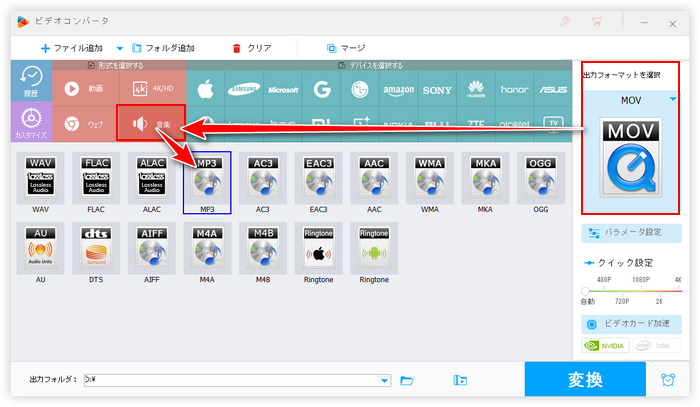Select the Apple device brand icon
Screen dimensions: 700x407
click(207, 88)
